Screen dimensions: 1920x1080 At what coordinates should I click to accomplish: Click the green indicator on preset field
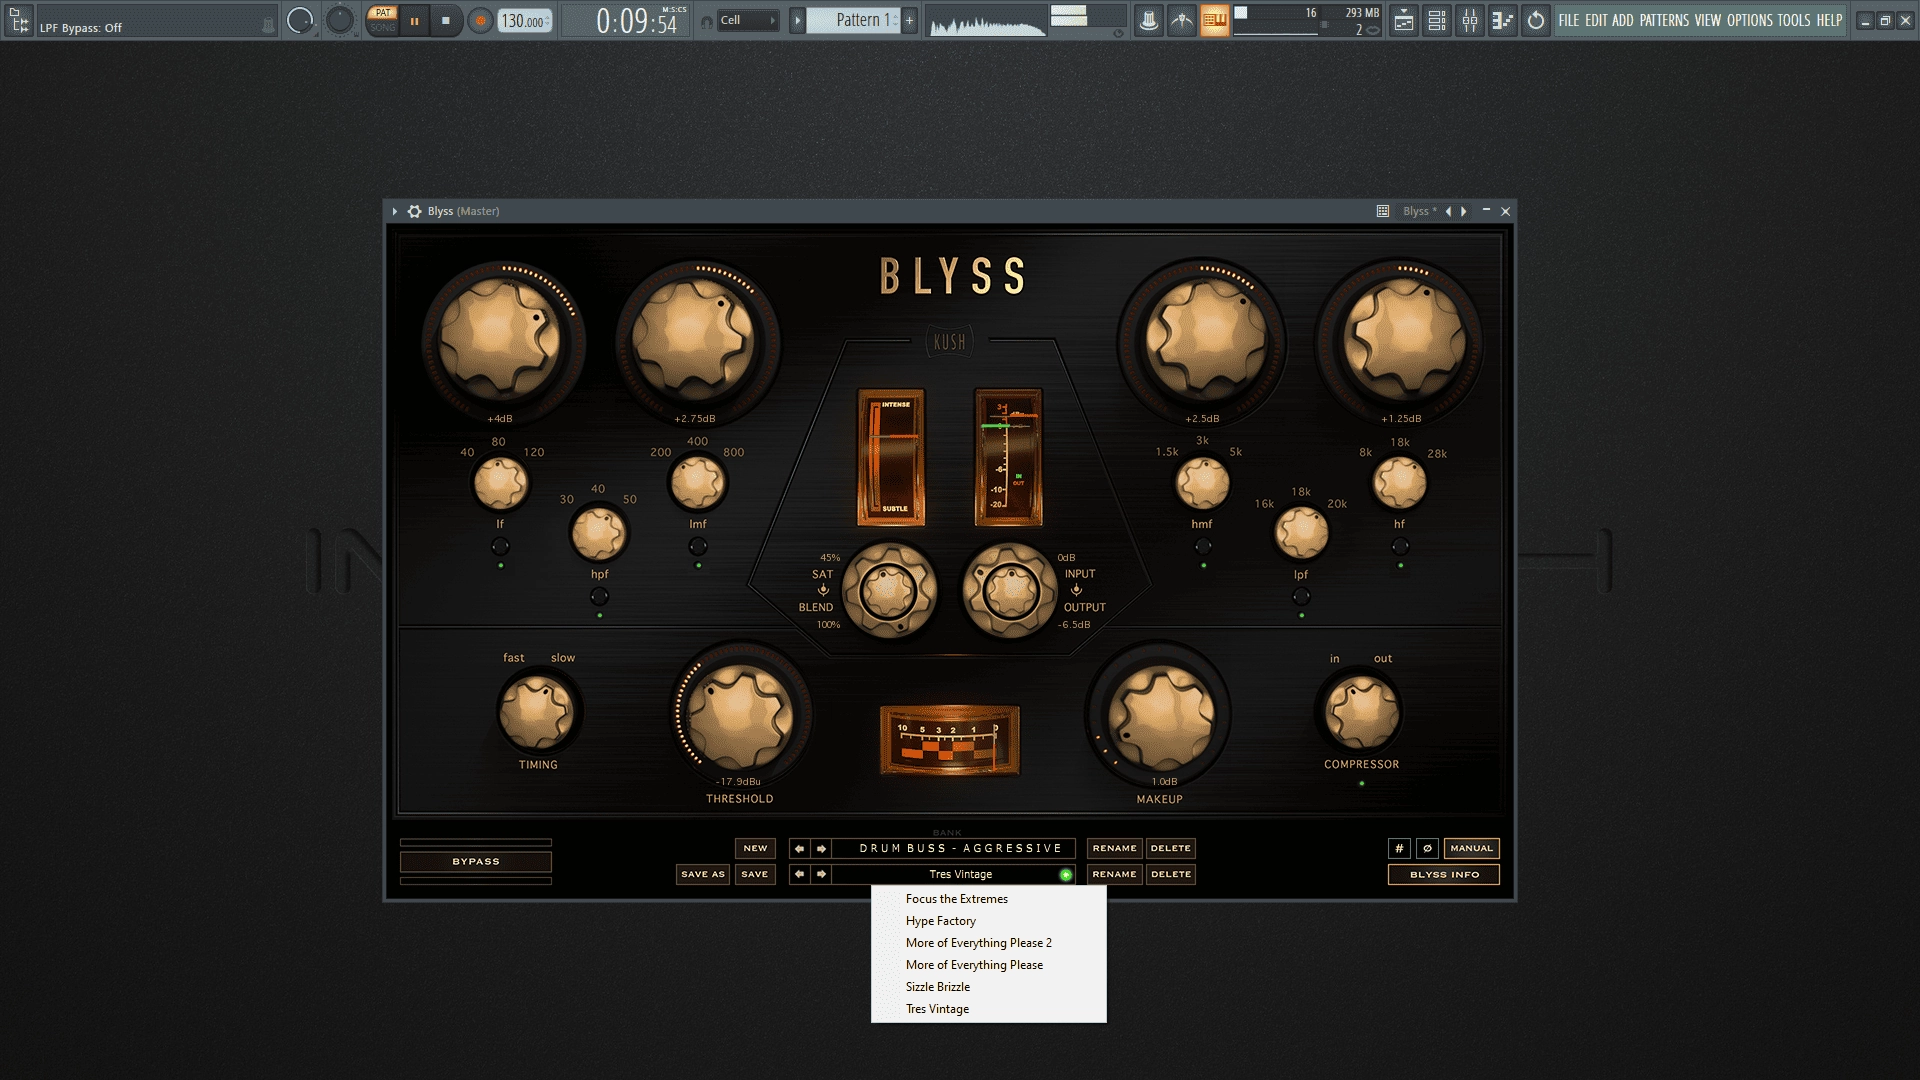coord(1066,875)
